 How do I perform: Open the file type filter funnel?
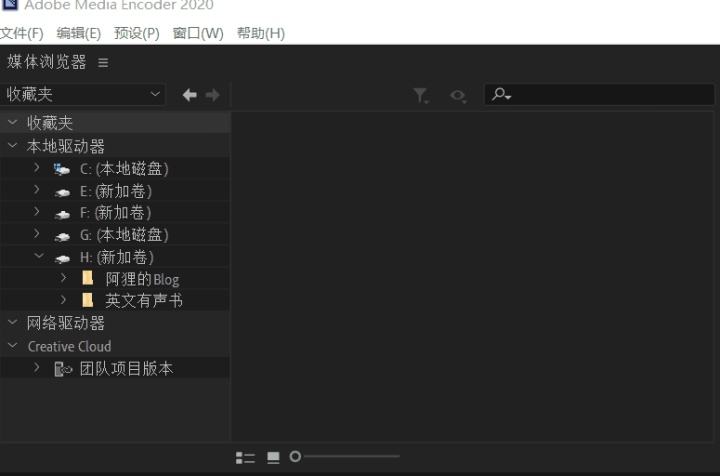421,95
